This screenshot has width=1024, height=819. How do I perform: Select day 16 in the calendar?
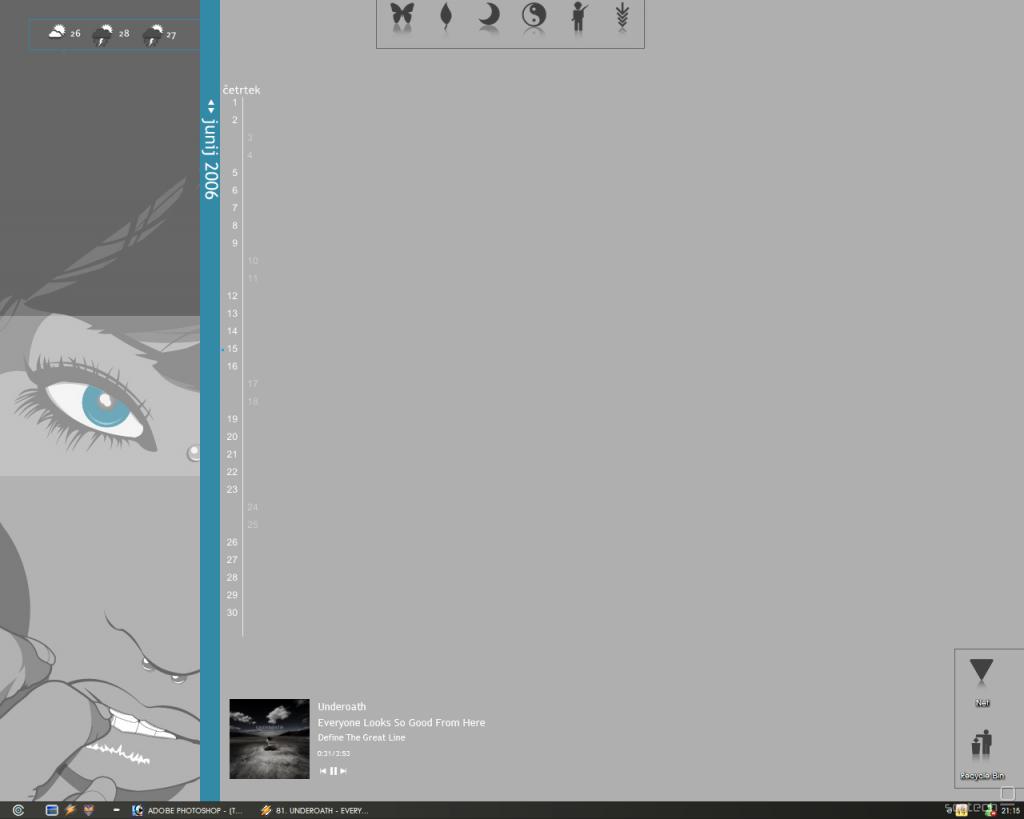pos(232,366)
